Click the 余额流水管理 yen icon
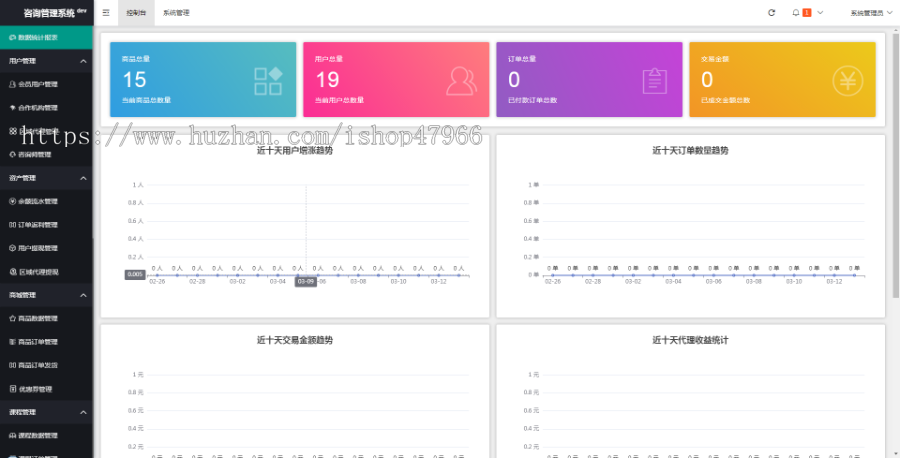The height and width of the screenshot is (458, 900). (x=13, y=201)
